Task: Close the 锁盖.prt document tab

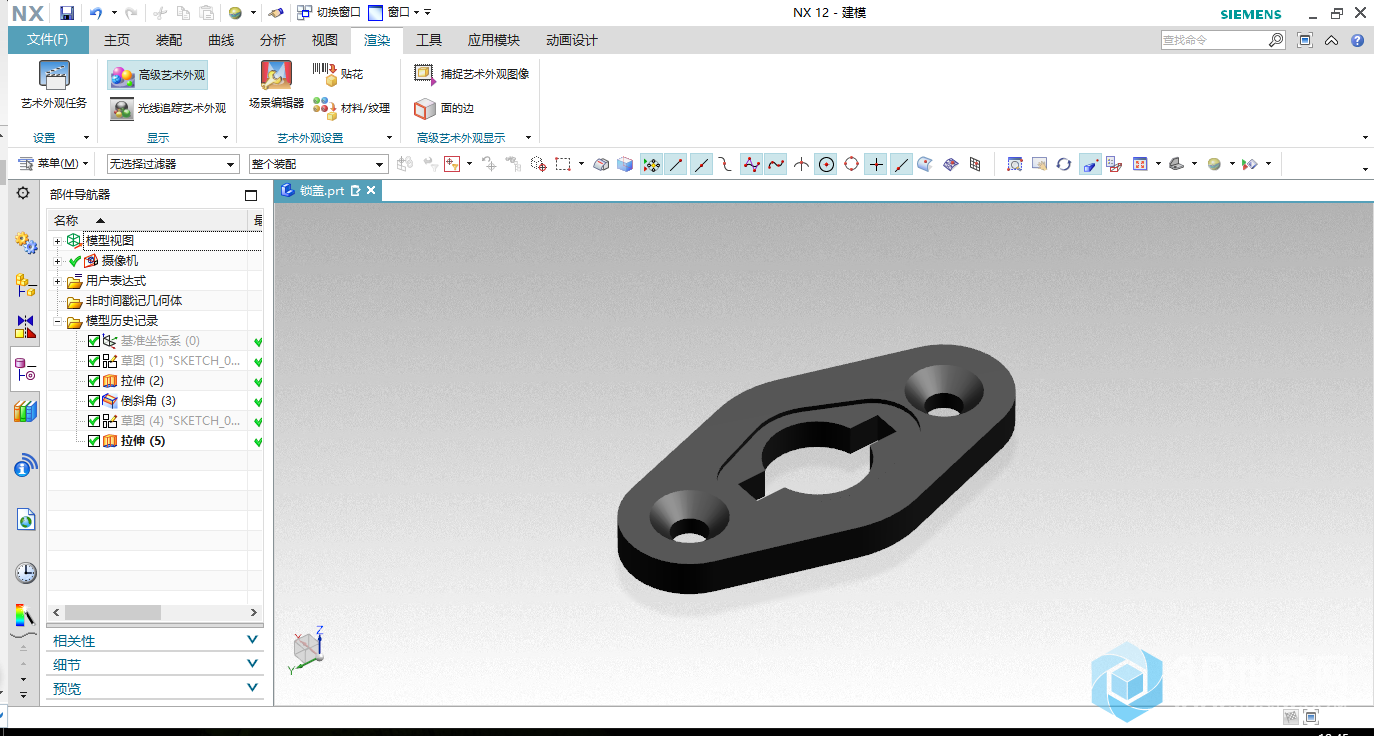Action: [371, 190]
